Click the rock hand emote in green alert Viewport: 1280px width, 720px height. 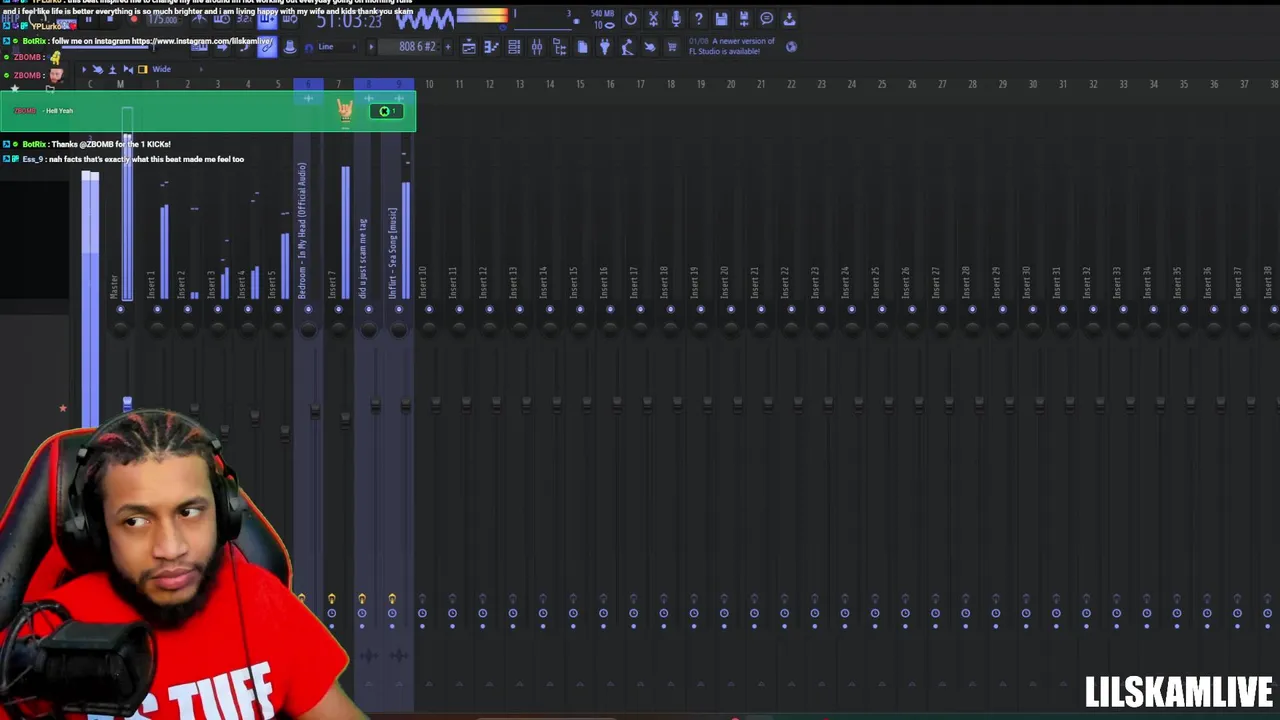[x=345, y=110]
